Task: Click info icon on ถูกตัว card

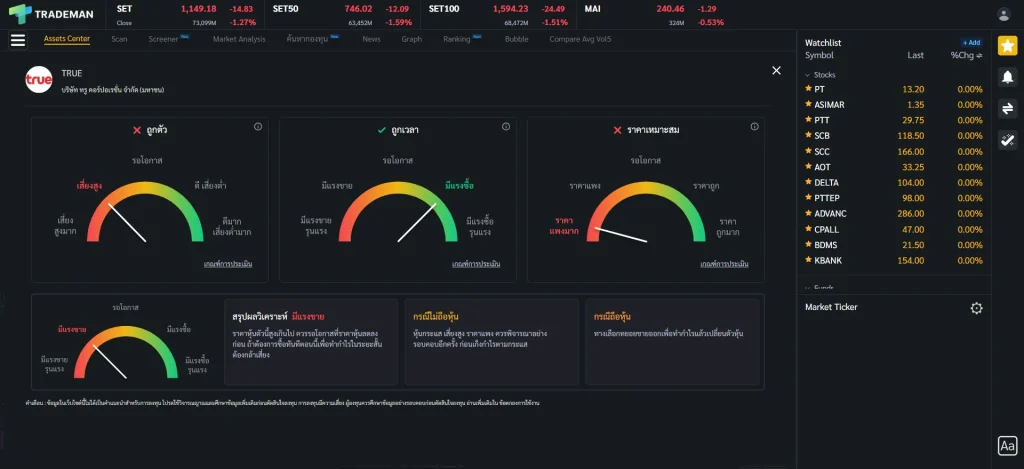Action: [258, 127]
